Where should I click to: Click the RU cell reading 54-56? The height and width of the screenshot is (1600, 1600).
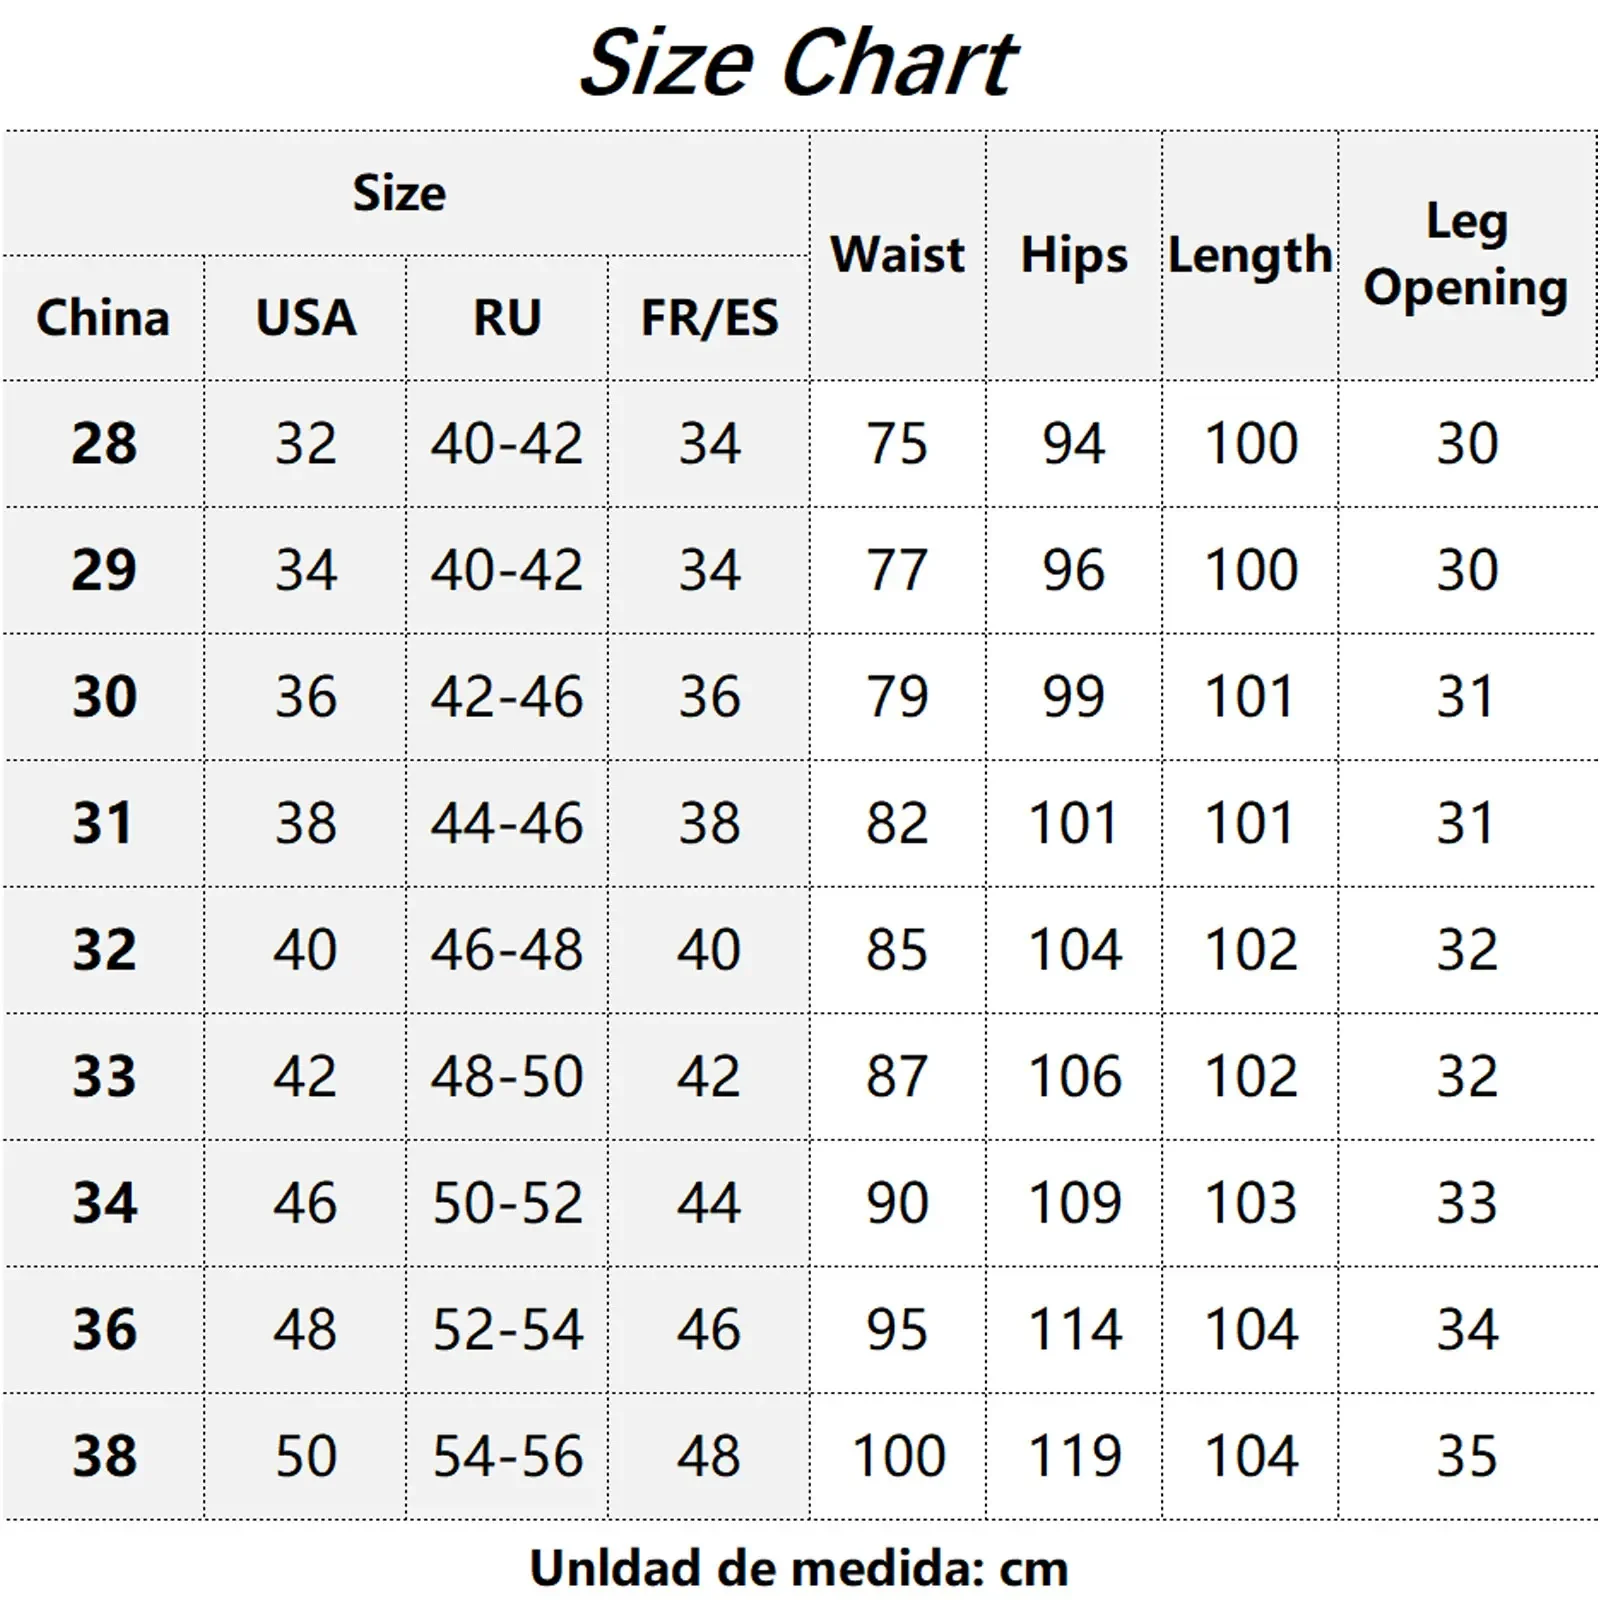point(507,1456)
